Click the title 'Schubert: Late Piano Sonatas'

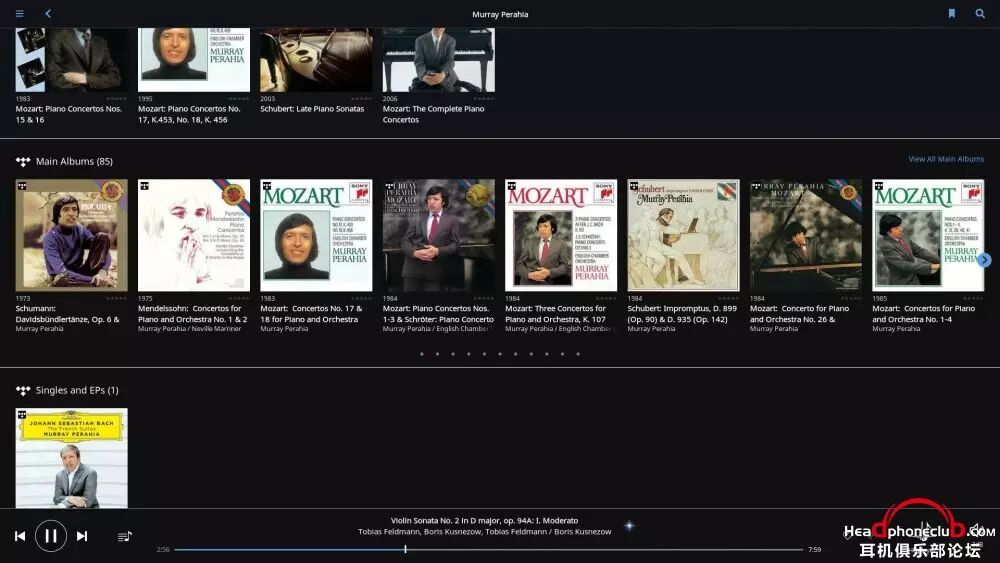click(x=312, y=109)
